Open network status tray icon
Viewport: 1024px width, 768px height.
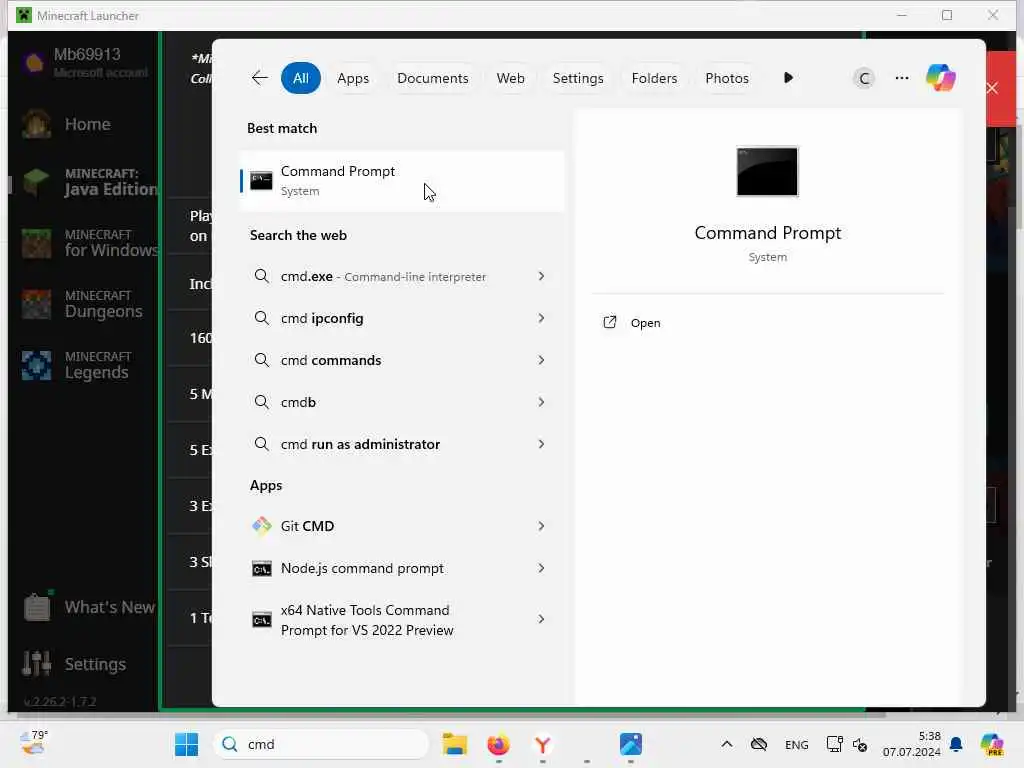[x=834, y=744]
